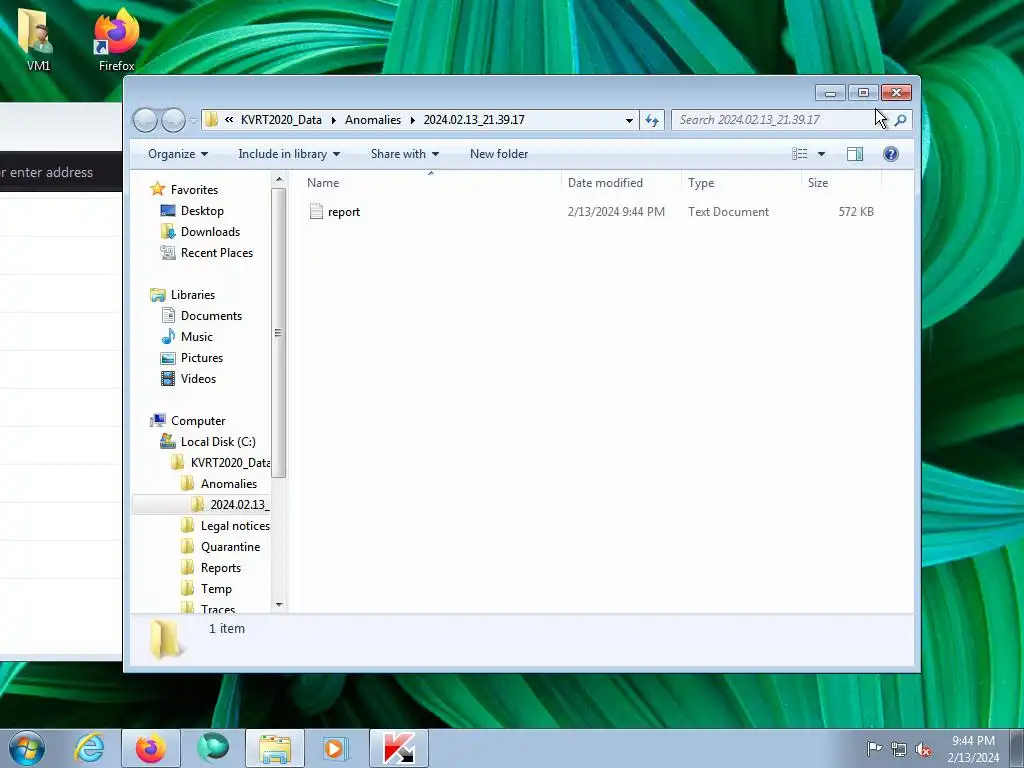Click Anomalies in address breadcrumb
Image resolution: width=1024 pixels, height=768 pixels.
(373, 120)
